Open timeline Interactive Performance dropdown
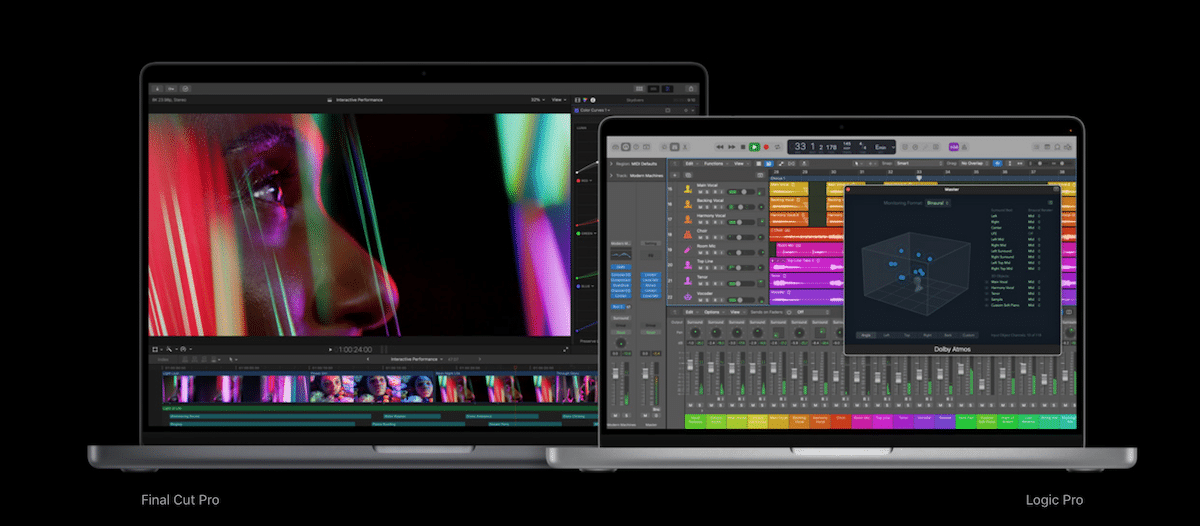Screen dimensions: 1200x526 point(419,359)
